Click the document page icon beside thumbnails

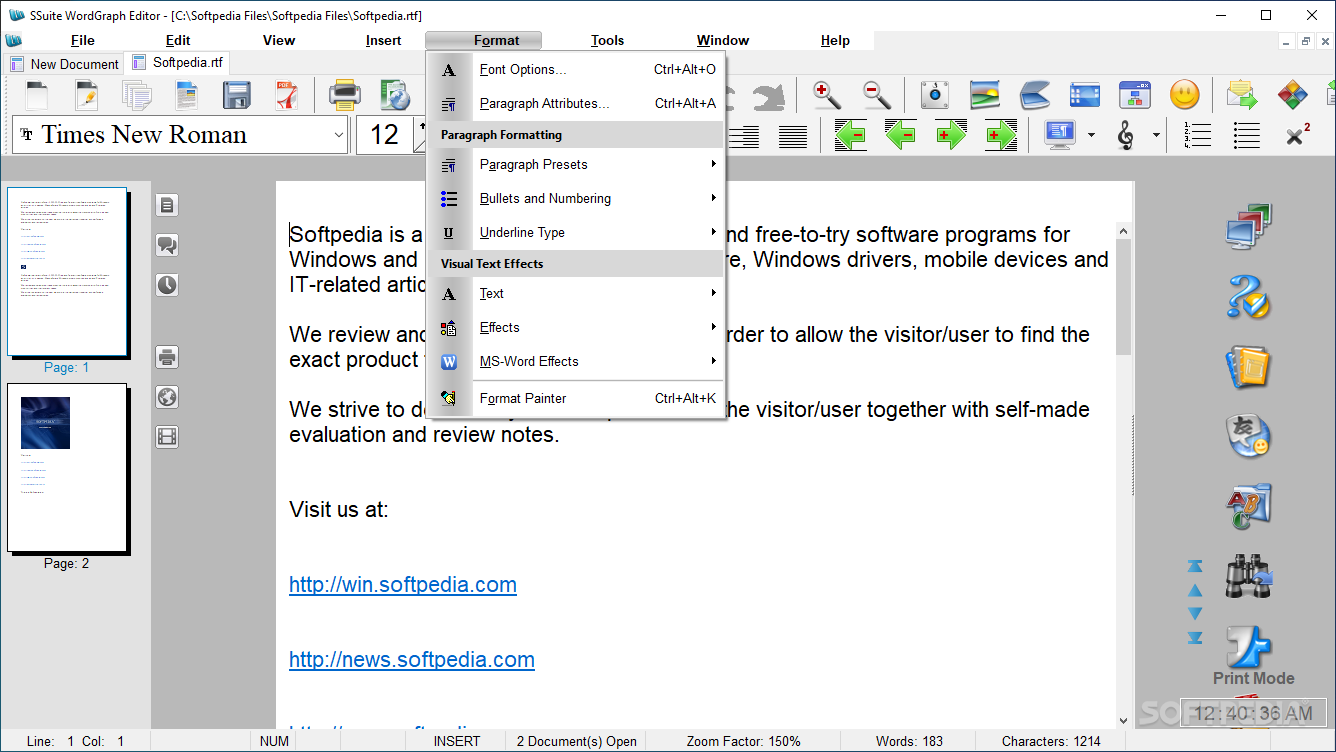point(167,205)
